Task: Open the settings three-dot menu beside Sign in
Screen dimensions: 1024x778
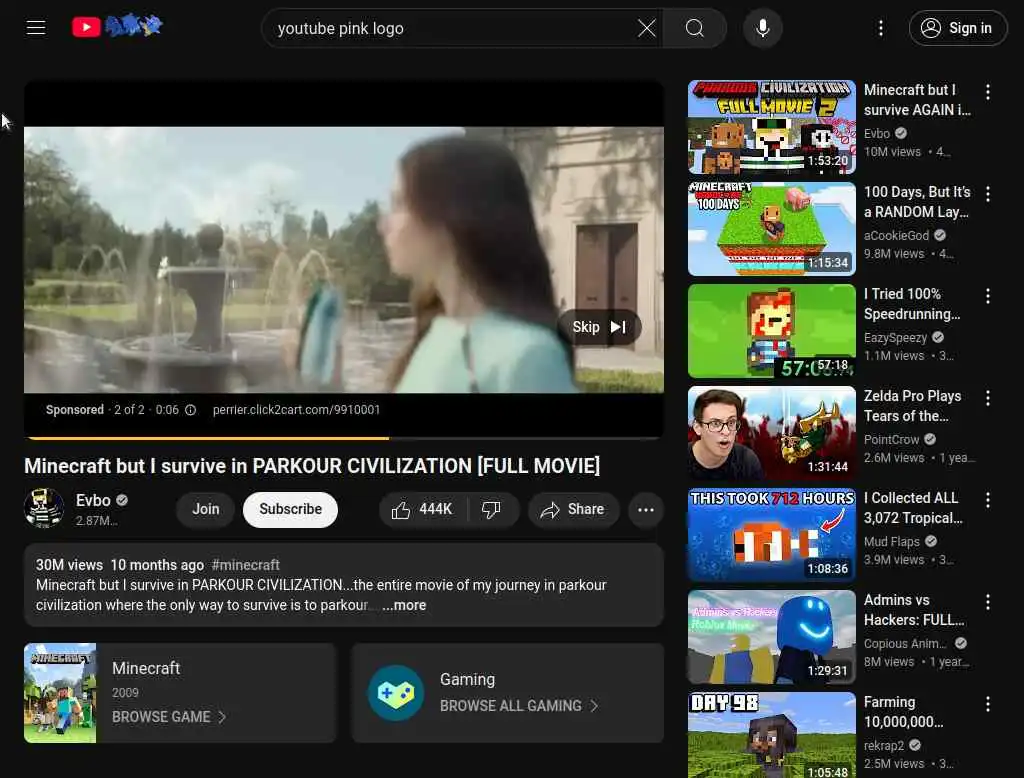Action: tap(881, 28)
